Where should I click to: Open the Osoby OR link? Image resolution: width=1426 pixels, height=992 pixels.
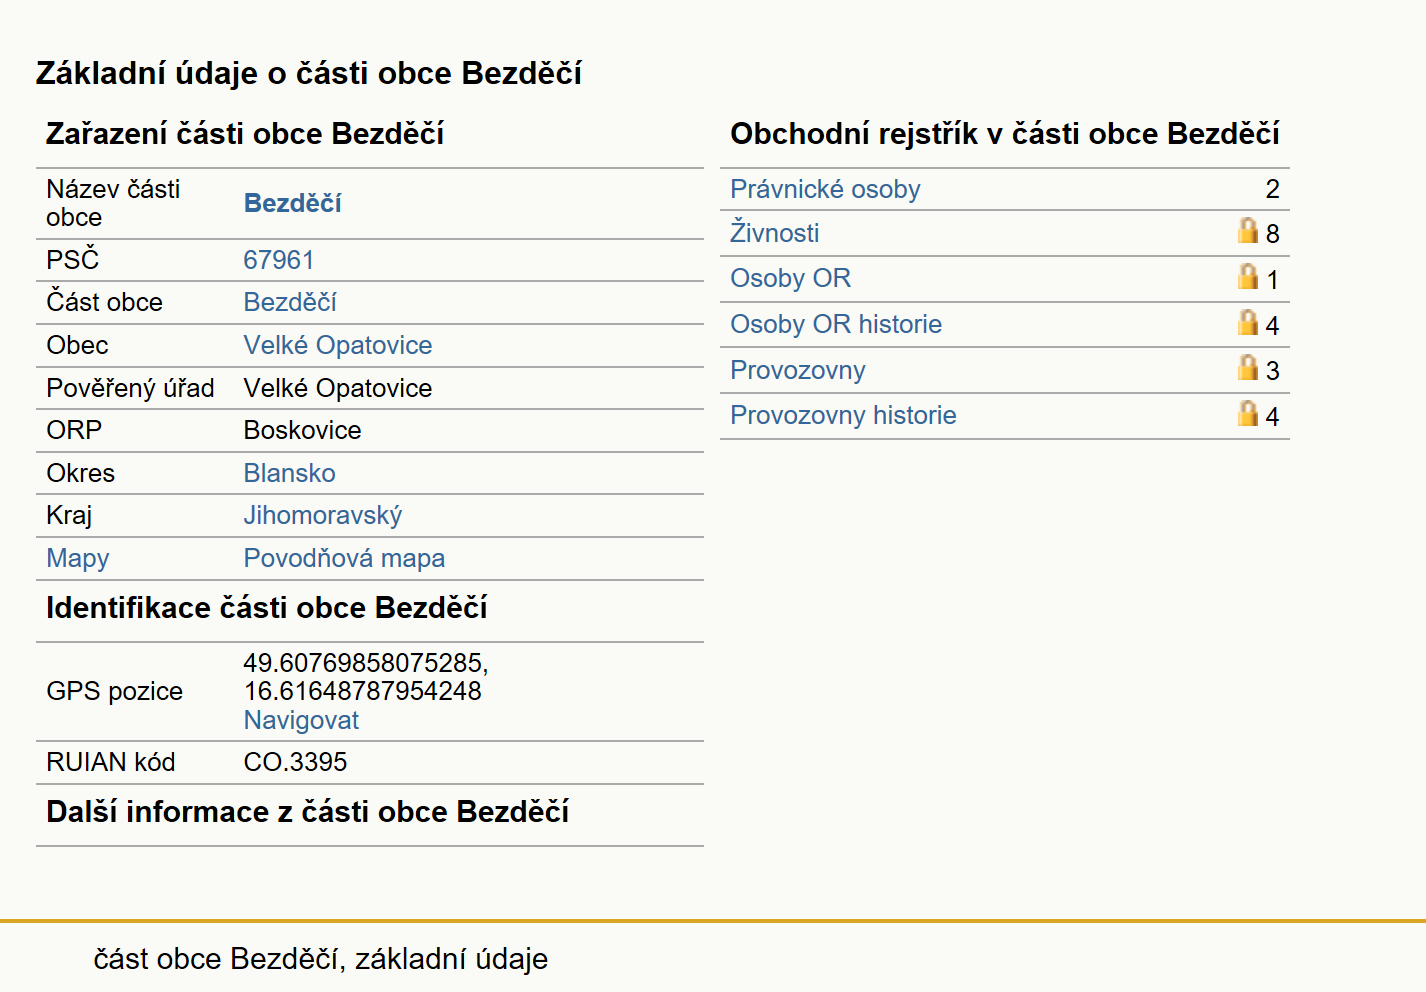coord(790,278)
